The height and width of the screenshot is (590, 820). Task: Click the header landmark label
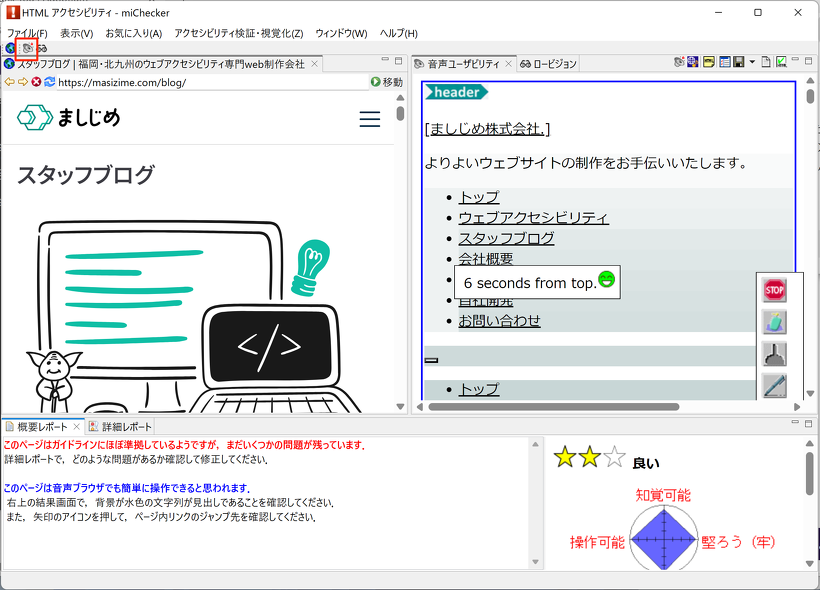pos(456,92)
